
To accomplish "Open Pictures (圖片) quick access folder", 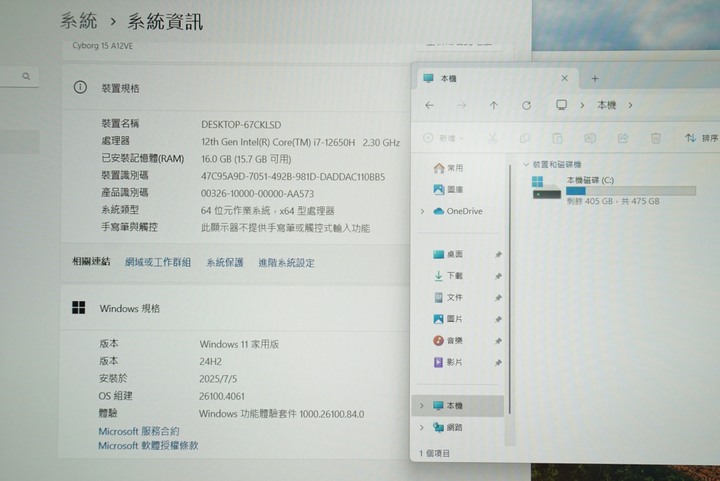I will pos(448,319).
